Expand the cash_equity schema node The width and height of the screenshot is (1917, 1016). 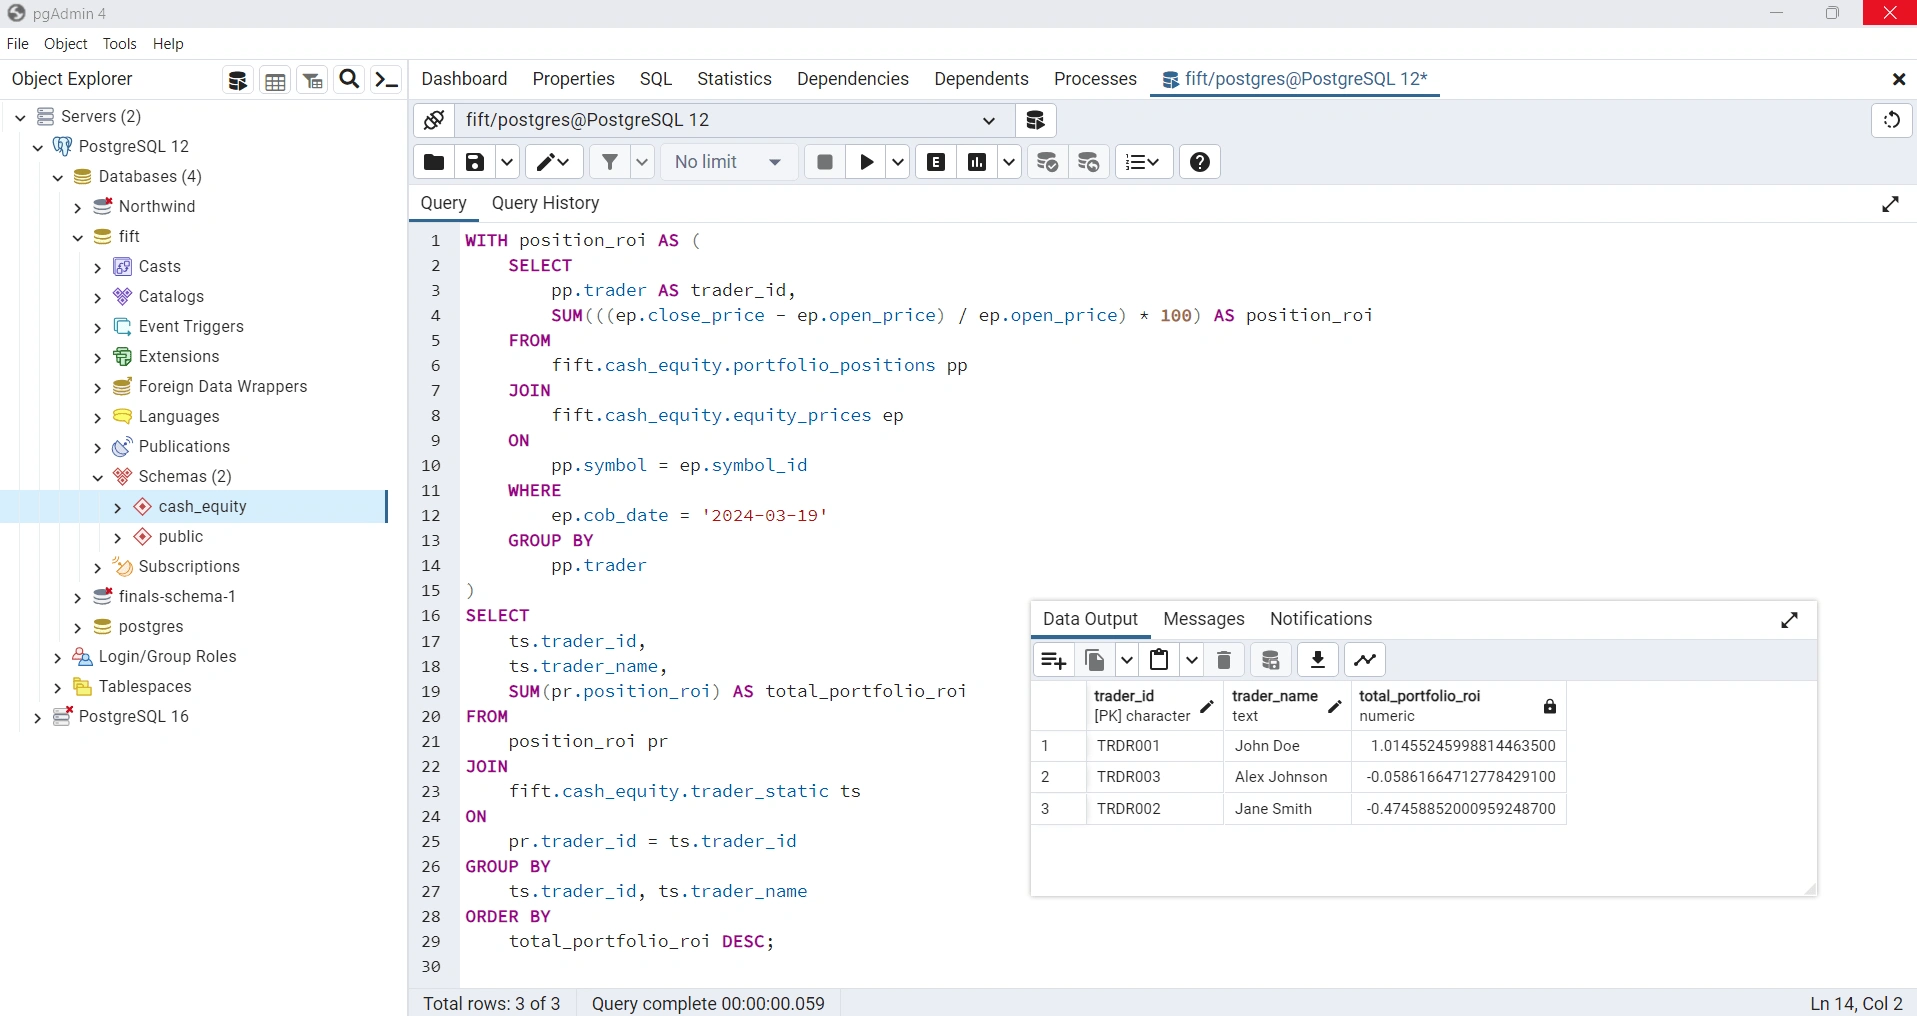[118, 508]
